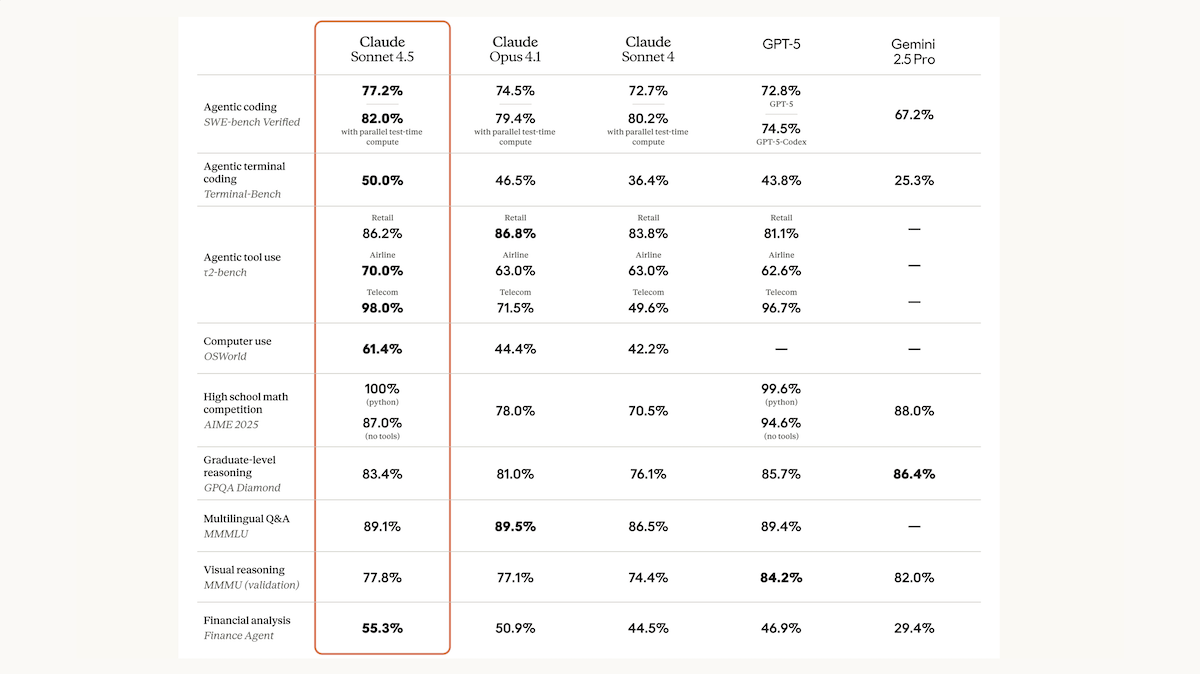This screenshot has height=674, width=1200.
Task: Click the Claude Sonnet 4 column header
Action: pos(648,50)
